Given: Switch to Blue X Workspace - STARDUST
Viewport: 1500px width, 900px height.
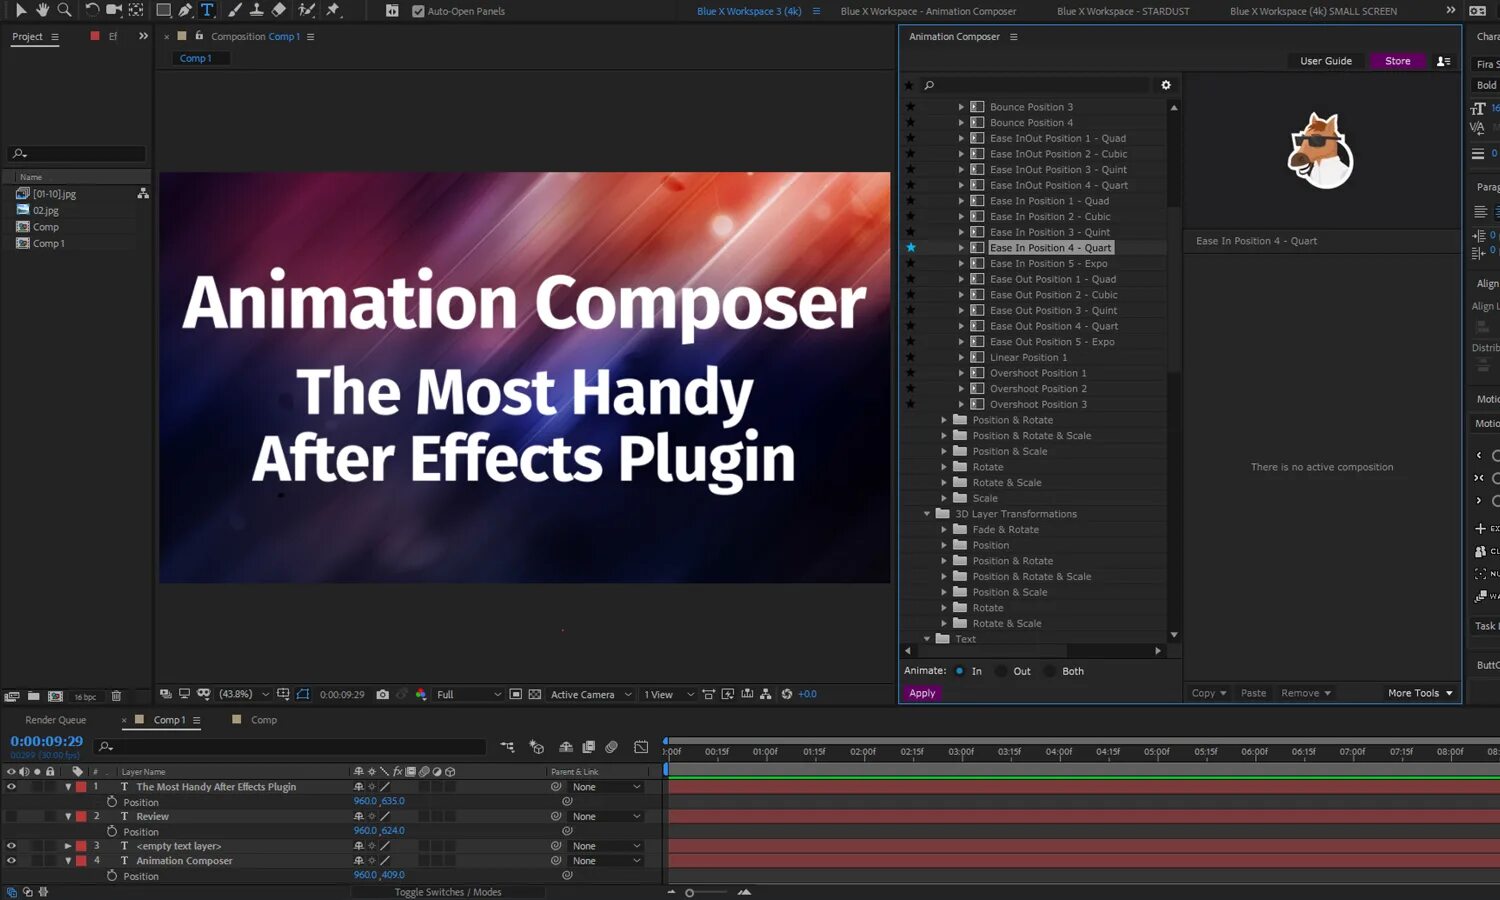Looking at the screenshot, I should pos(1123,11).
